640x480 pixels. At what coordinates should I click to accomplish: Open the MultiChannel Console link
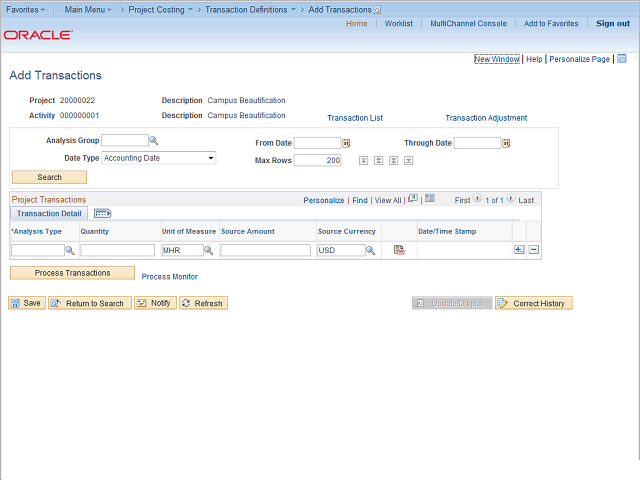tap(468, 24)
